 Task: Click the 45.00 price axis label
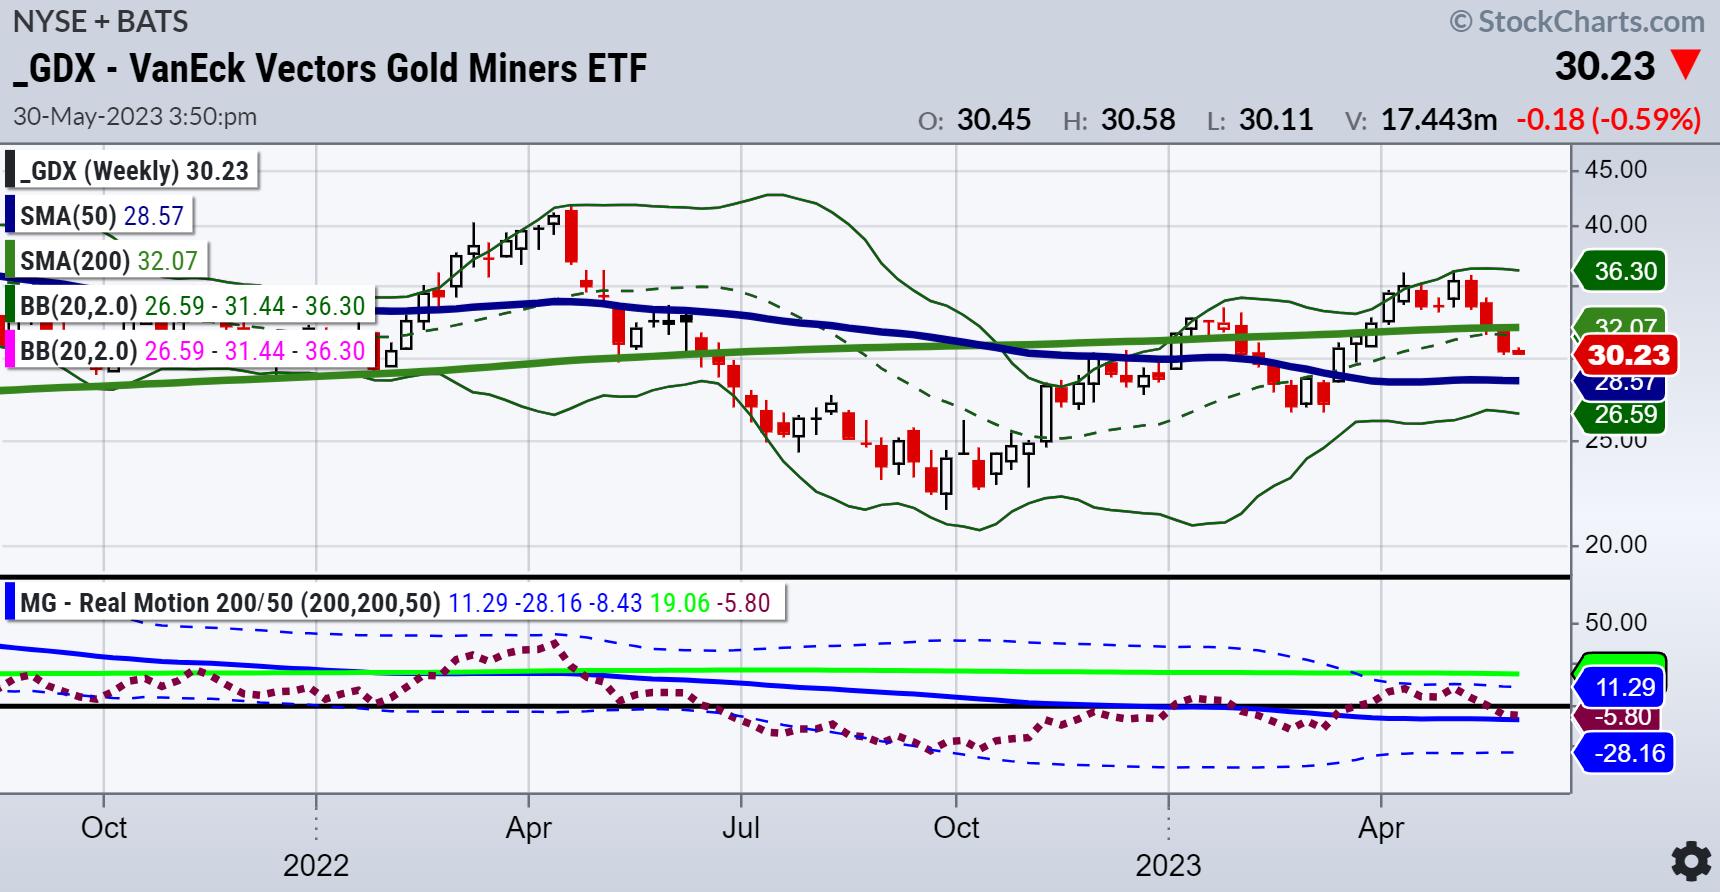click(x=1616, y=169)
